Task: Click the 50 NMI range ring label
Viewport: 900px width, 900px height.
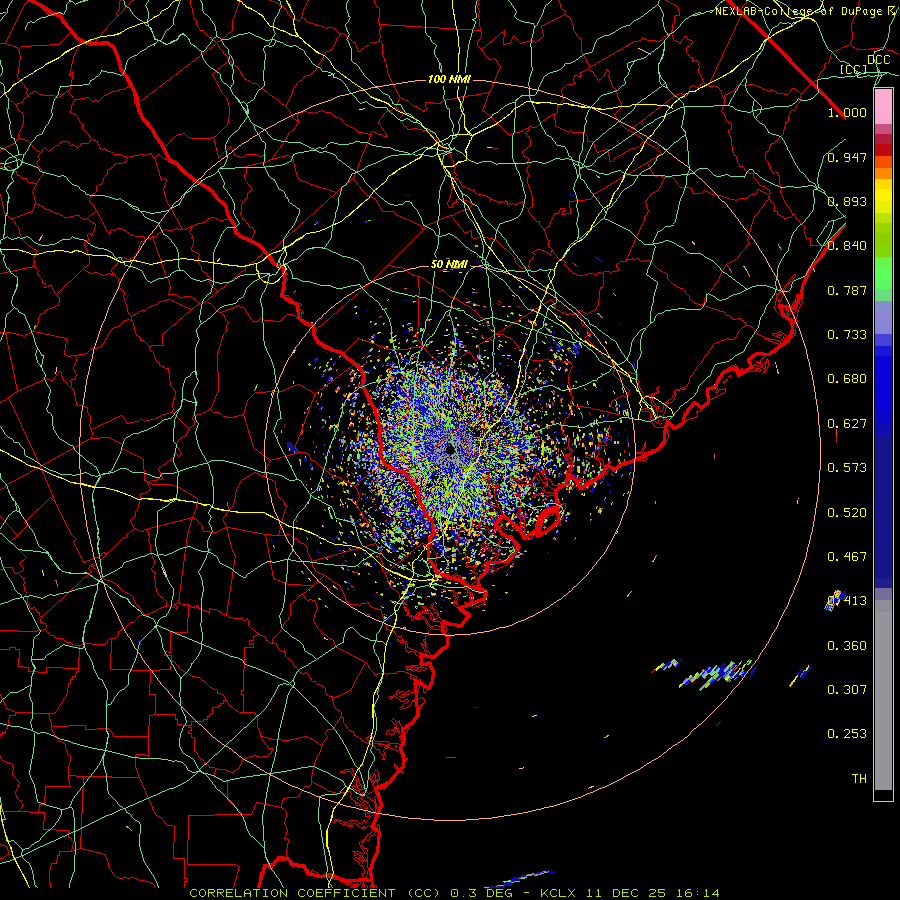Action: [449, 265]
